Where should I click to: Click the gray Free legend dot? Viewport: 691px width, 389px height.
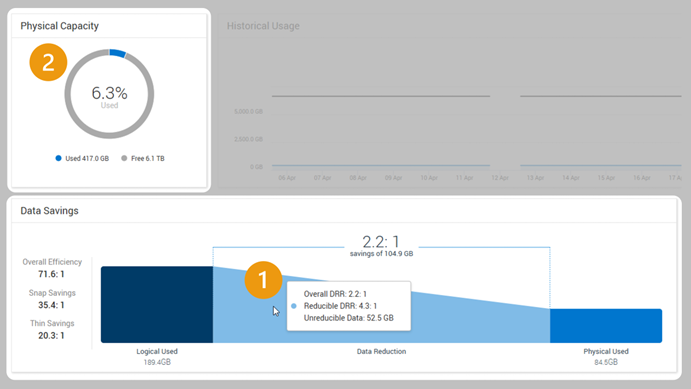(124, 158)
